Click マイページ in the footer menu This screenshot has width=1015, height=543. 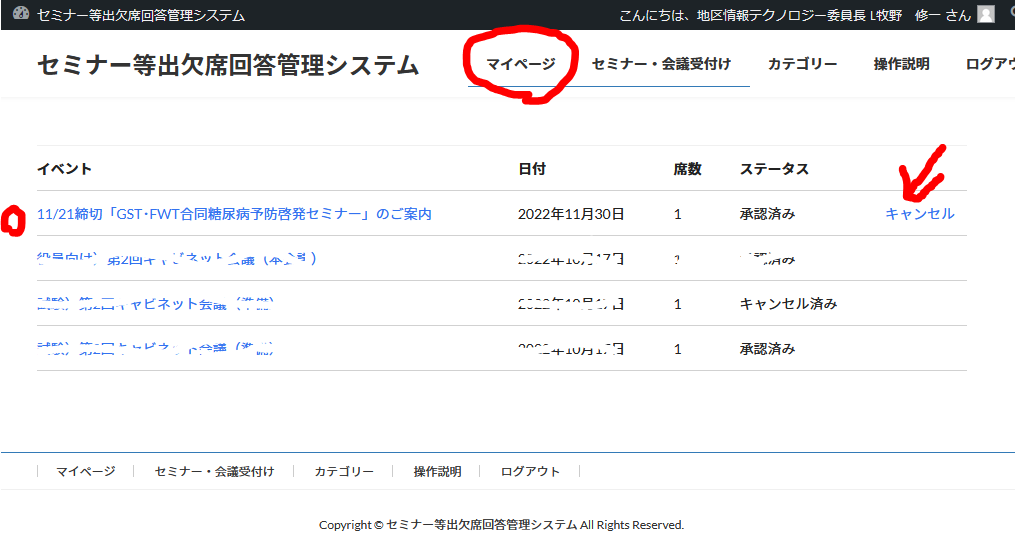[85, 472]
